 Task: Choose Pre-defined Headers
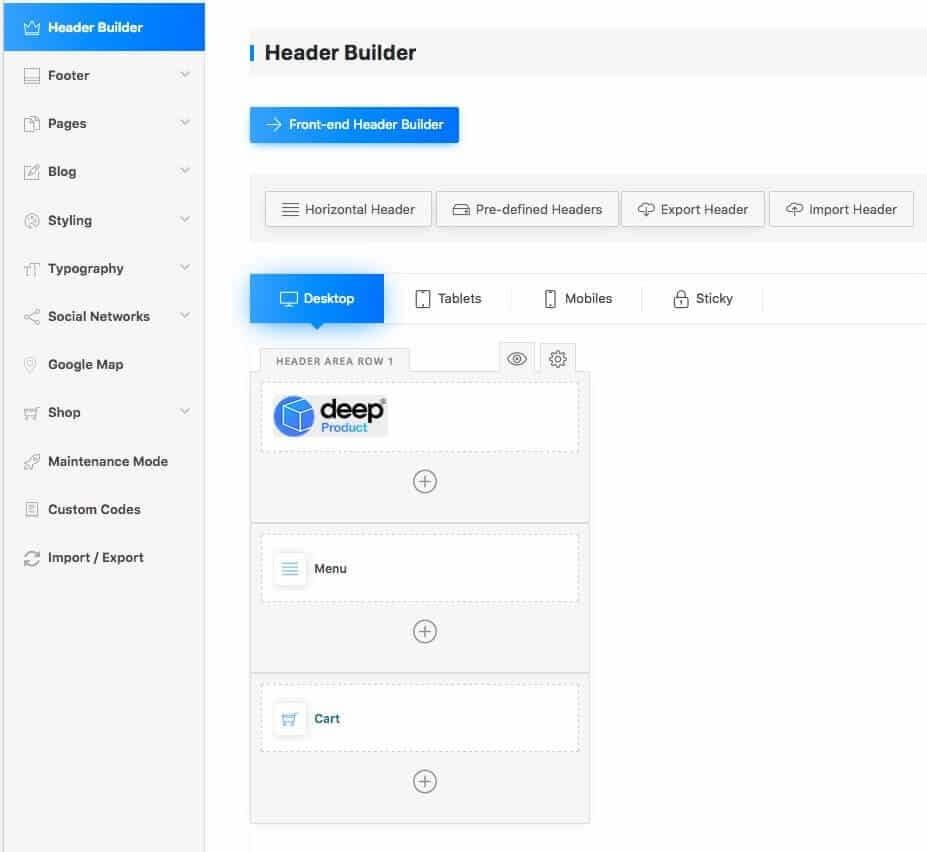(527, 210)
